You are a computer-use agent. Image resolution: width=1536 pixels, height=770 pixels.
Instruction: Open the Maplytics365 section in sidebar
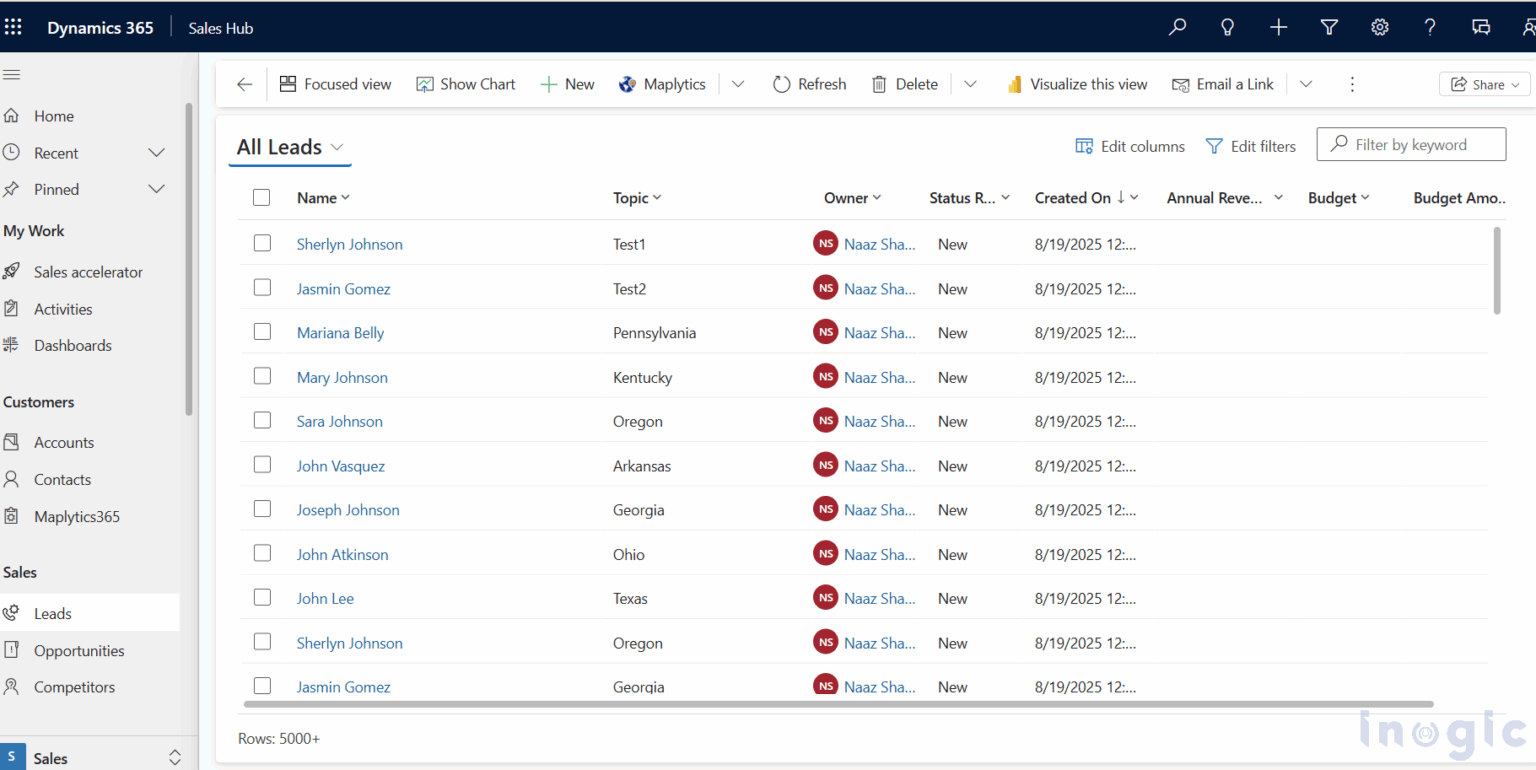(x=76, y=516)
